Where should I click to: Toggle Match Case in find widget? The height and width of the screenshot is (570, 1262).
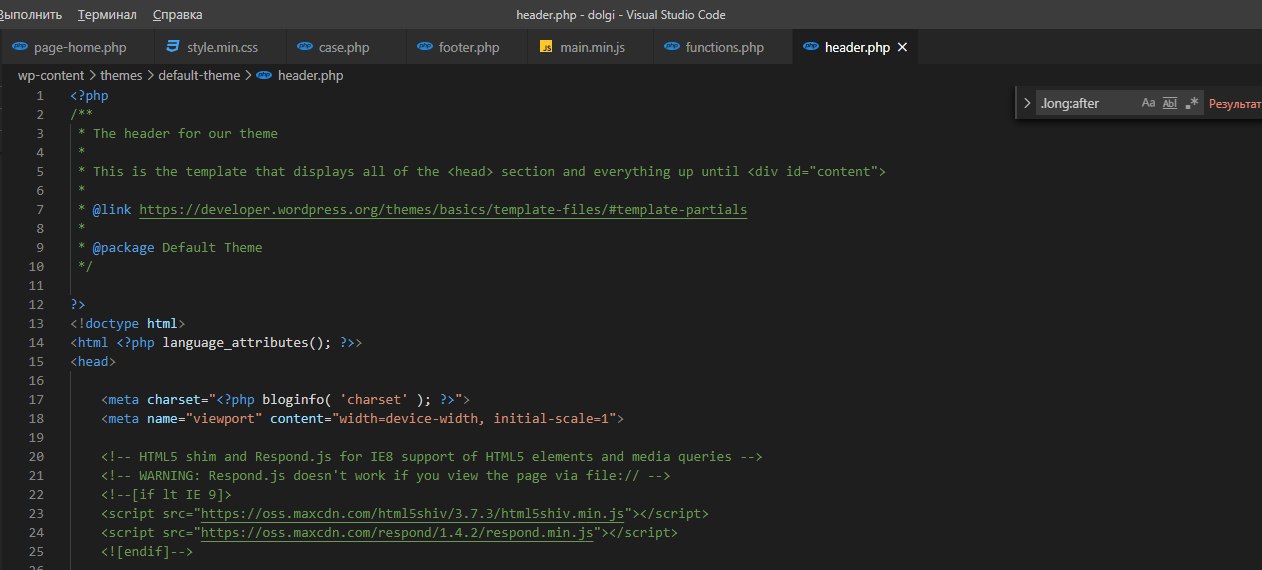tap(1148, 103)
